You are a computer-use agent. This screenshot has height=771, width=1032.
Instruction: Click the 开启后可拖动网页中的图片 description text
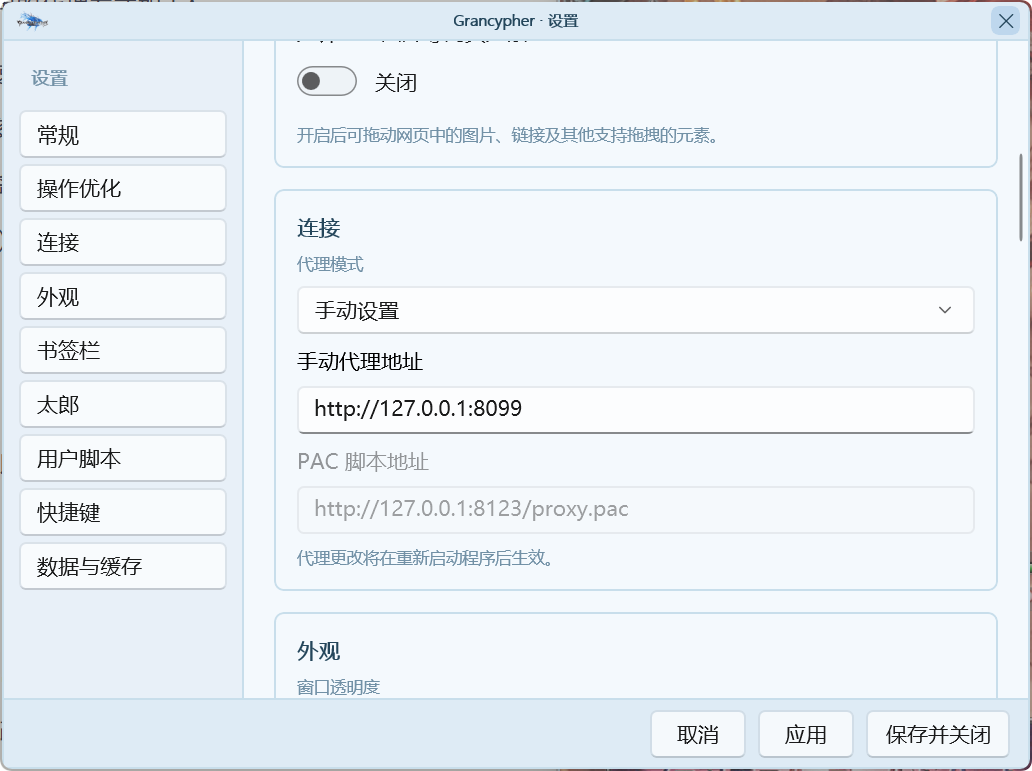click(x=507, y=135)
